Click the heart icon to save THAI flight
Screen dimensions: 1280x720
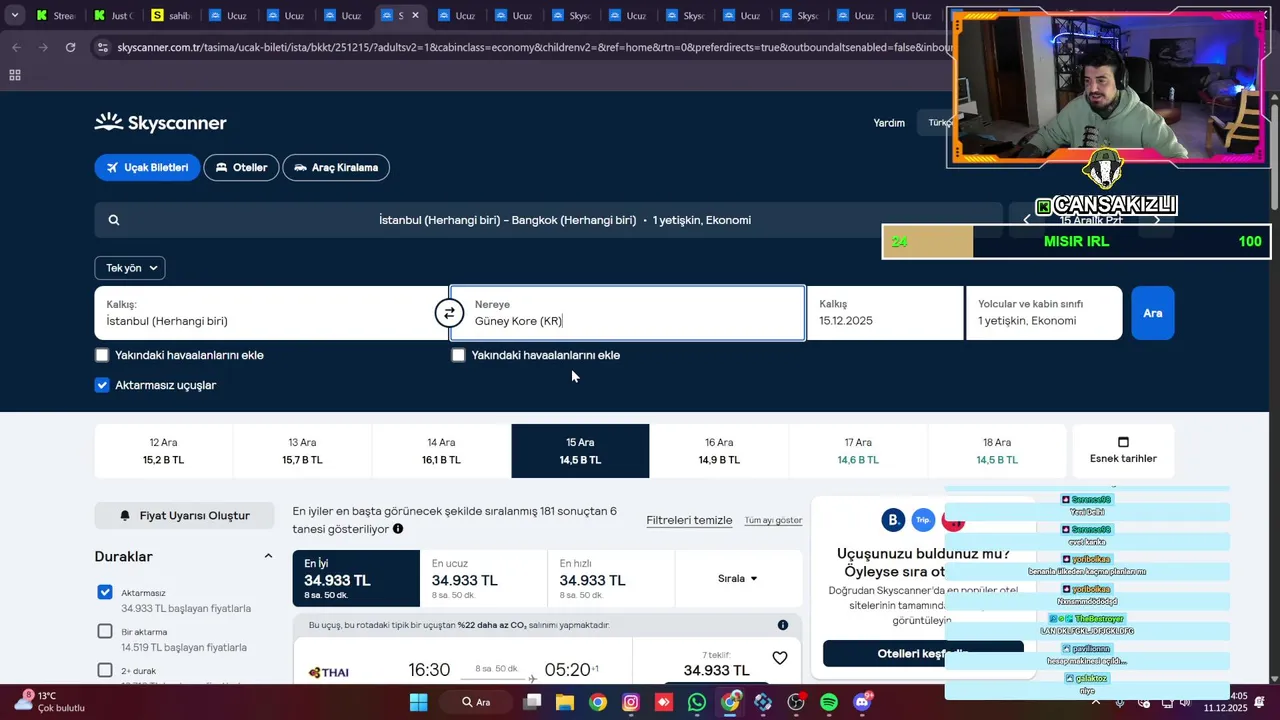[780, 658]
